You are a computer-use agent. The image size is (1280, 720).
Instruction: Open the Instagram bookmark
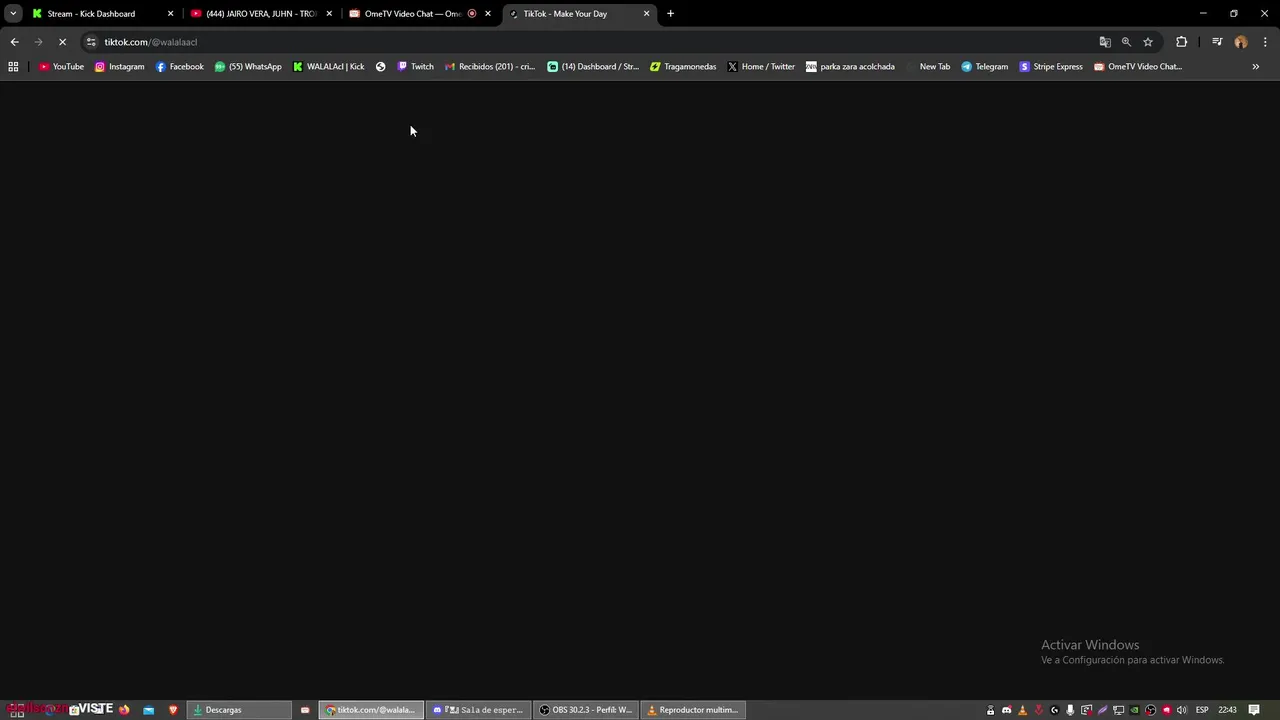click(x=120, y=67)
